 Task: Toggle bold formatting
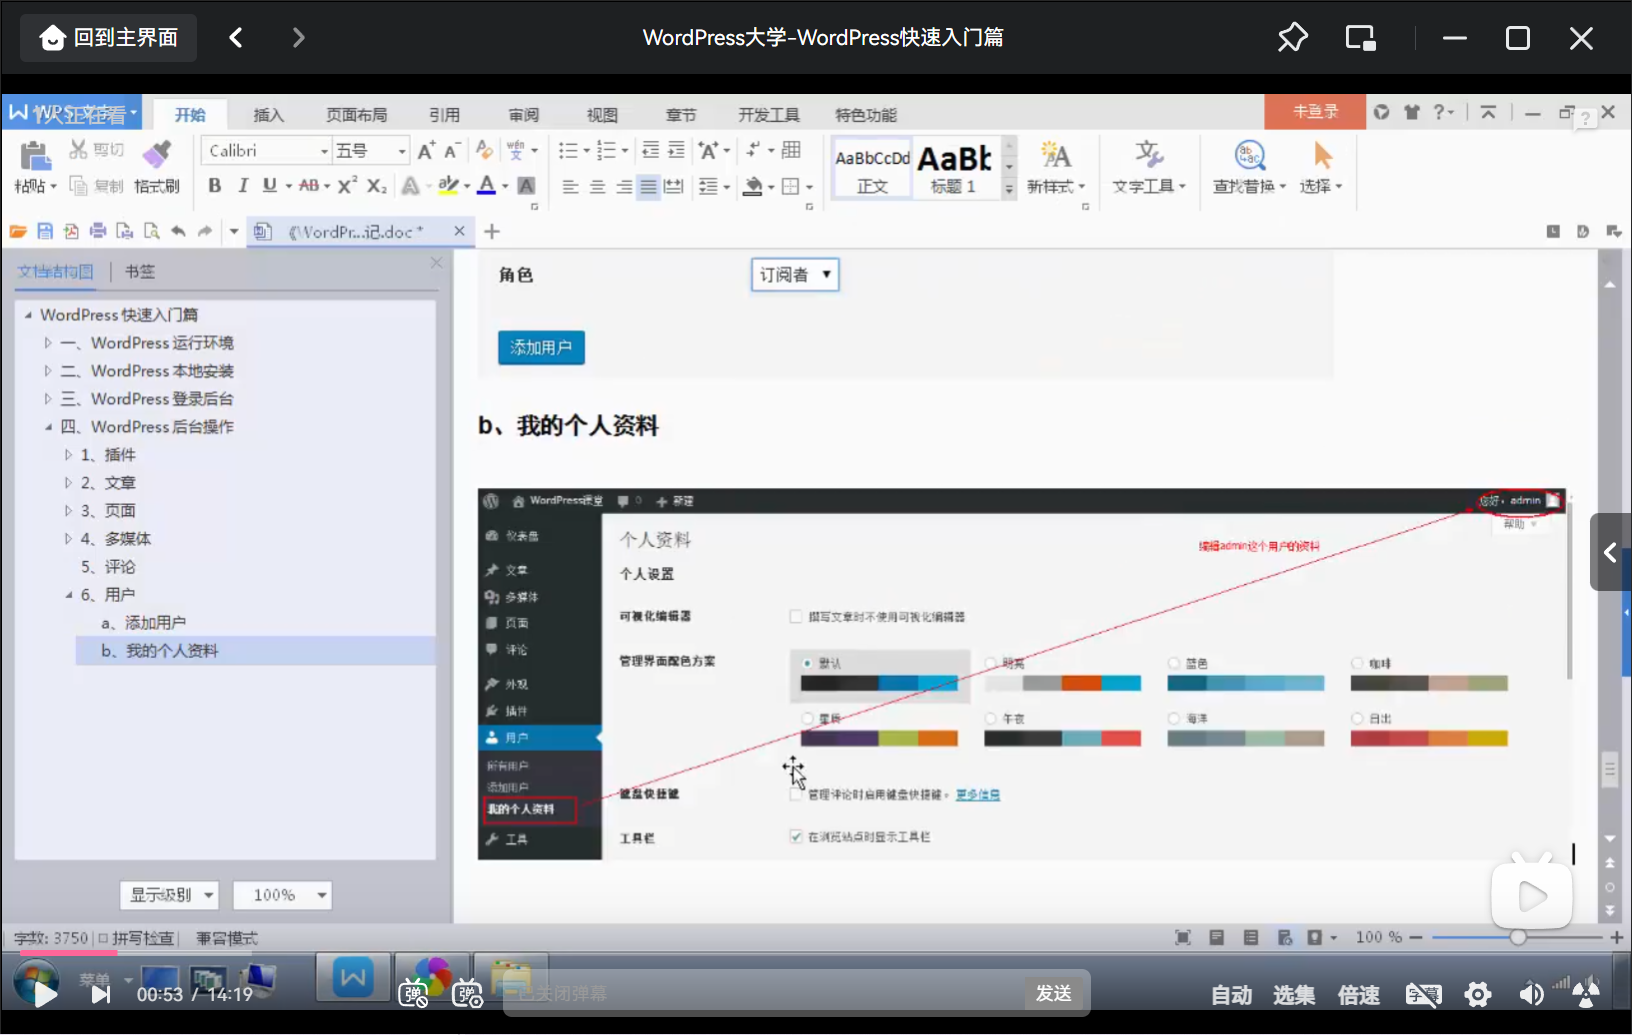[x=214, y=185]
